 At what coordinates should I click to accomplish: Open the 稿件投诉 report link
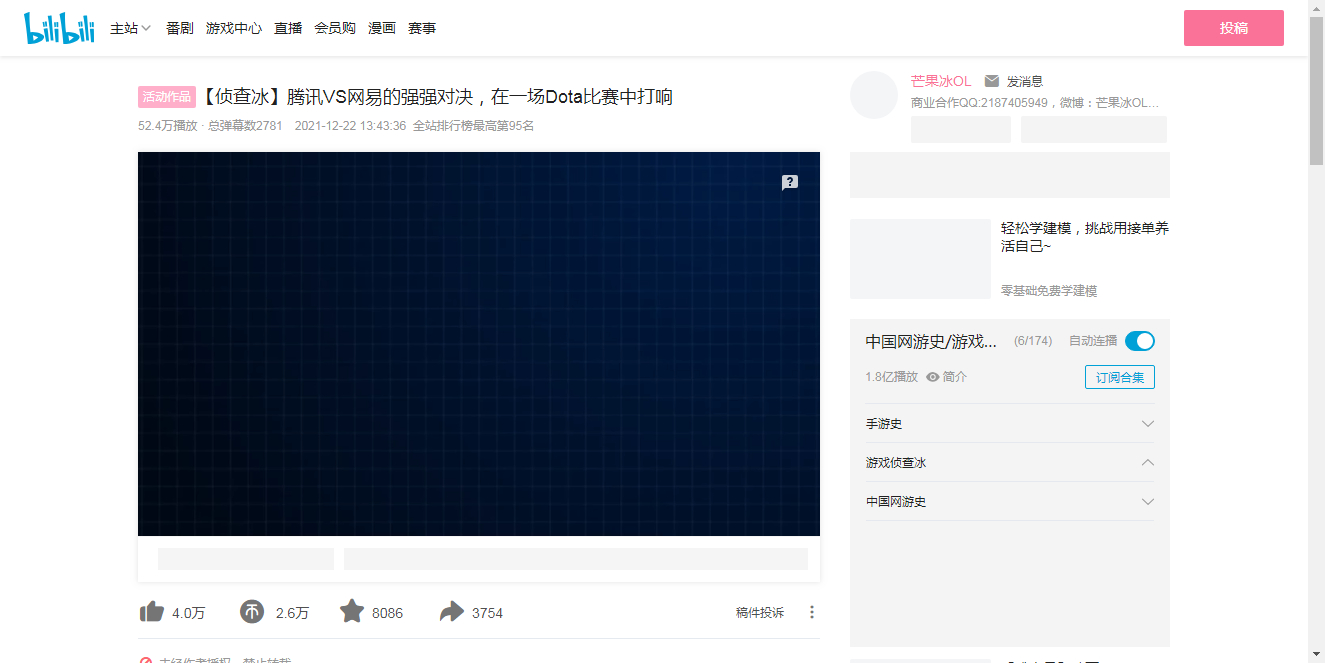[760, 612]
